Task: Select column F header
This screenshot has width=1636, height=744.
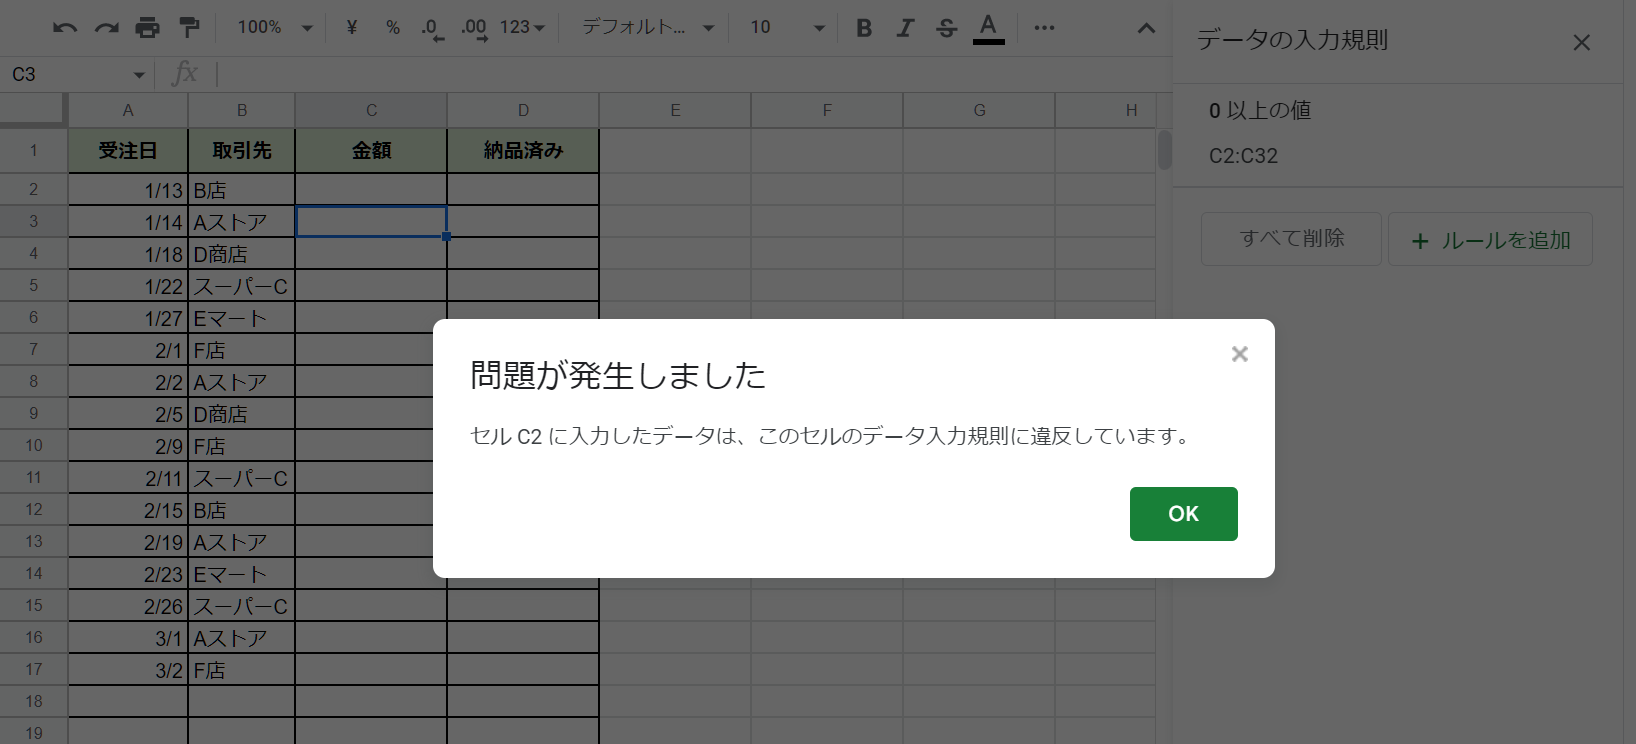Action: click(x=827, y=110)
